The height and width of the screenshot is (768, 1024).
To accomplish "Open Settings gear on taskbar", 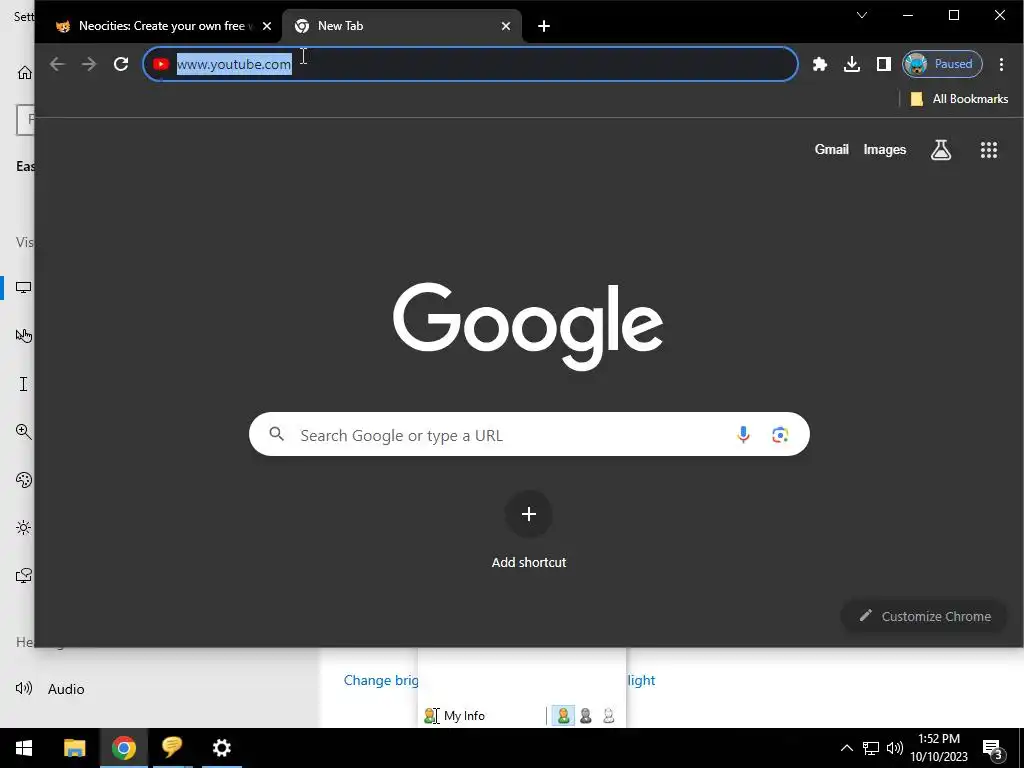I will pos(222,748).
